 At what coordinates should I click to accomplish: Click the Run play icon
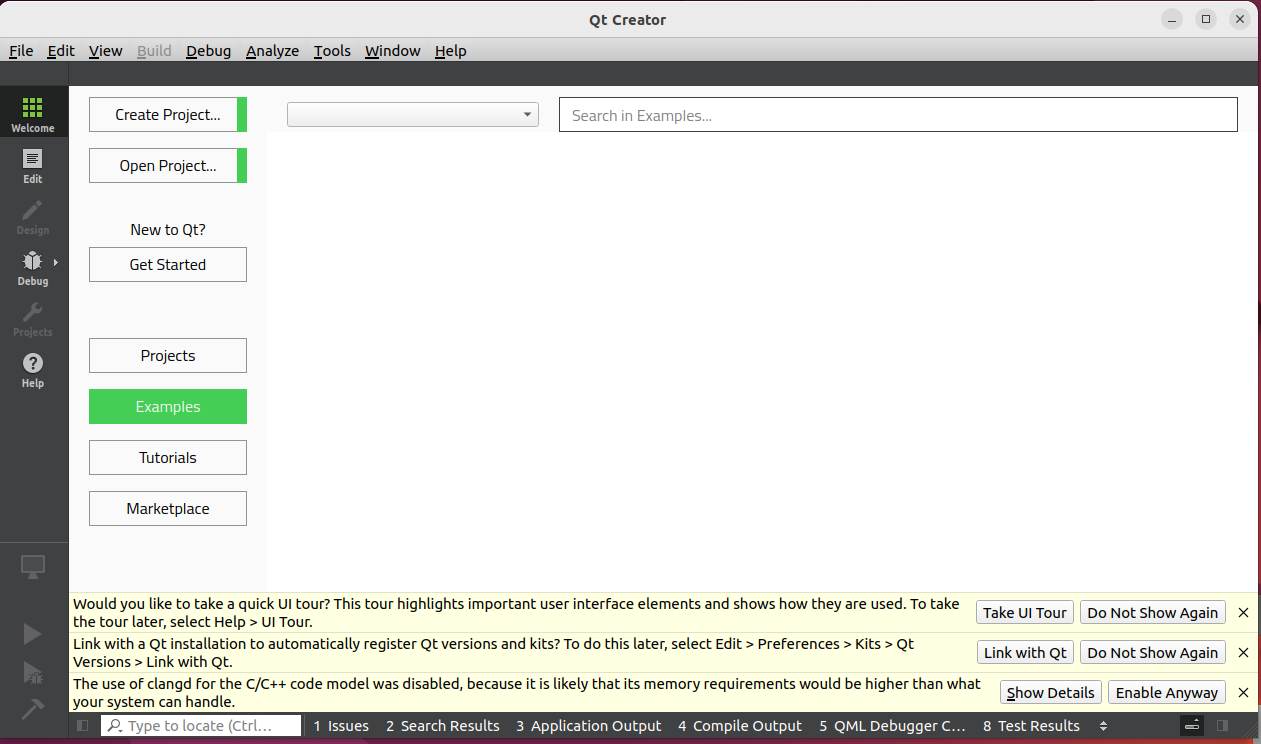click(x=33, y=634)
